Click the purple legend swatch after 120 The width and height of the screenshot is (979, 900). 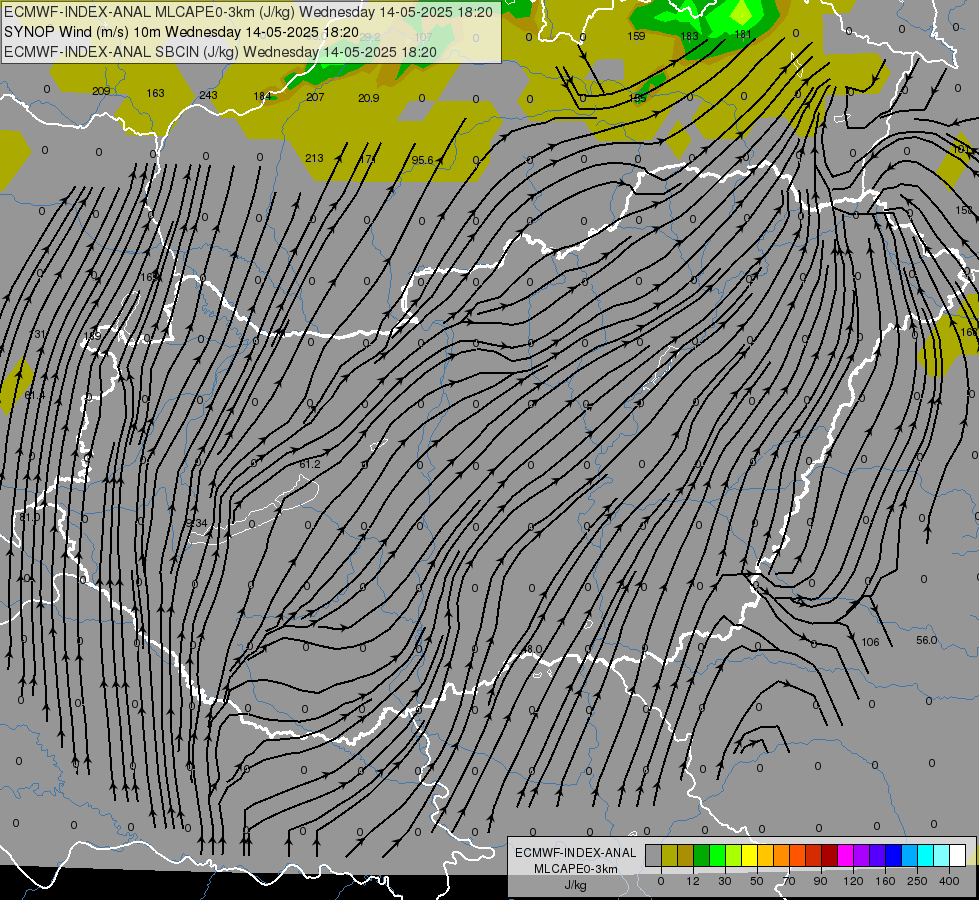pyautogui.click(x=862, y=855)
